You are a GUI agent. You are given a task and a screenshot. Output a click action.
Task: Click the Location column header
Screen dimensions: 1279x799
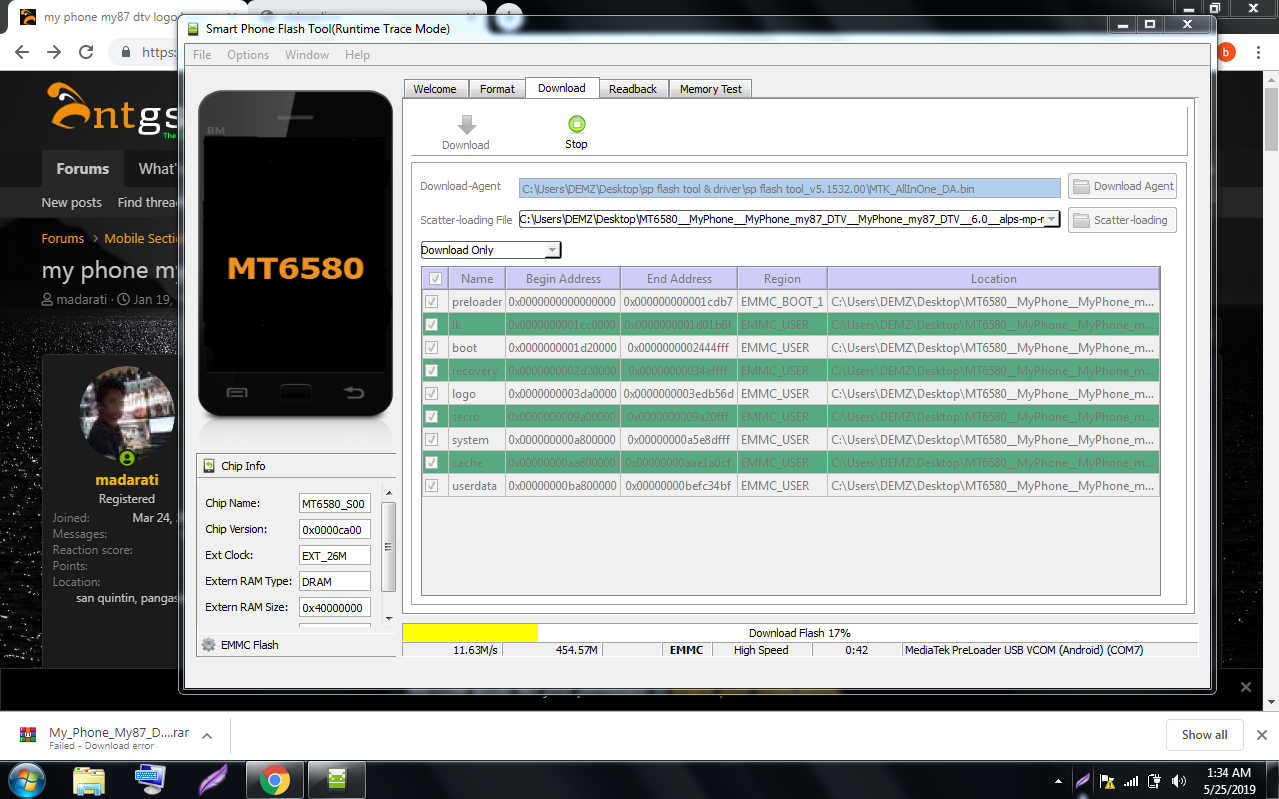pos(993,279)
